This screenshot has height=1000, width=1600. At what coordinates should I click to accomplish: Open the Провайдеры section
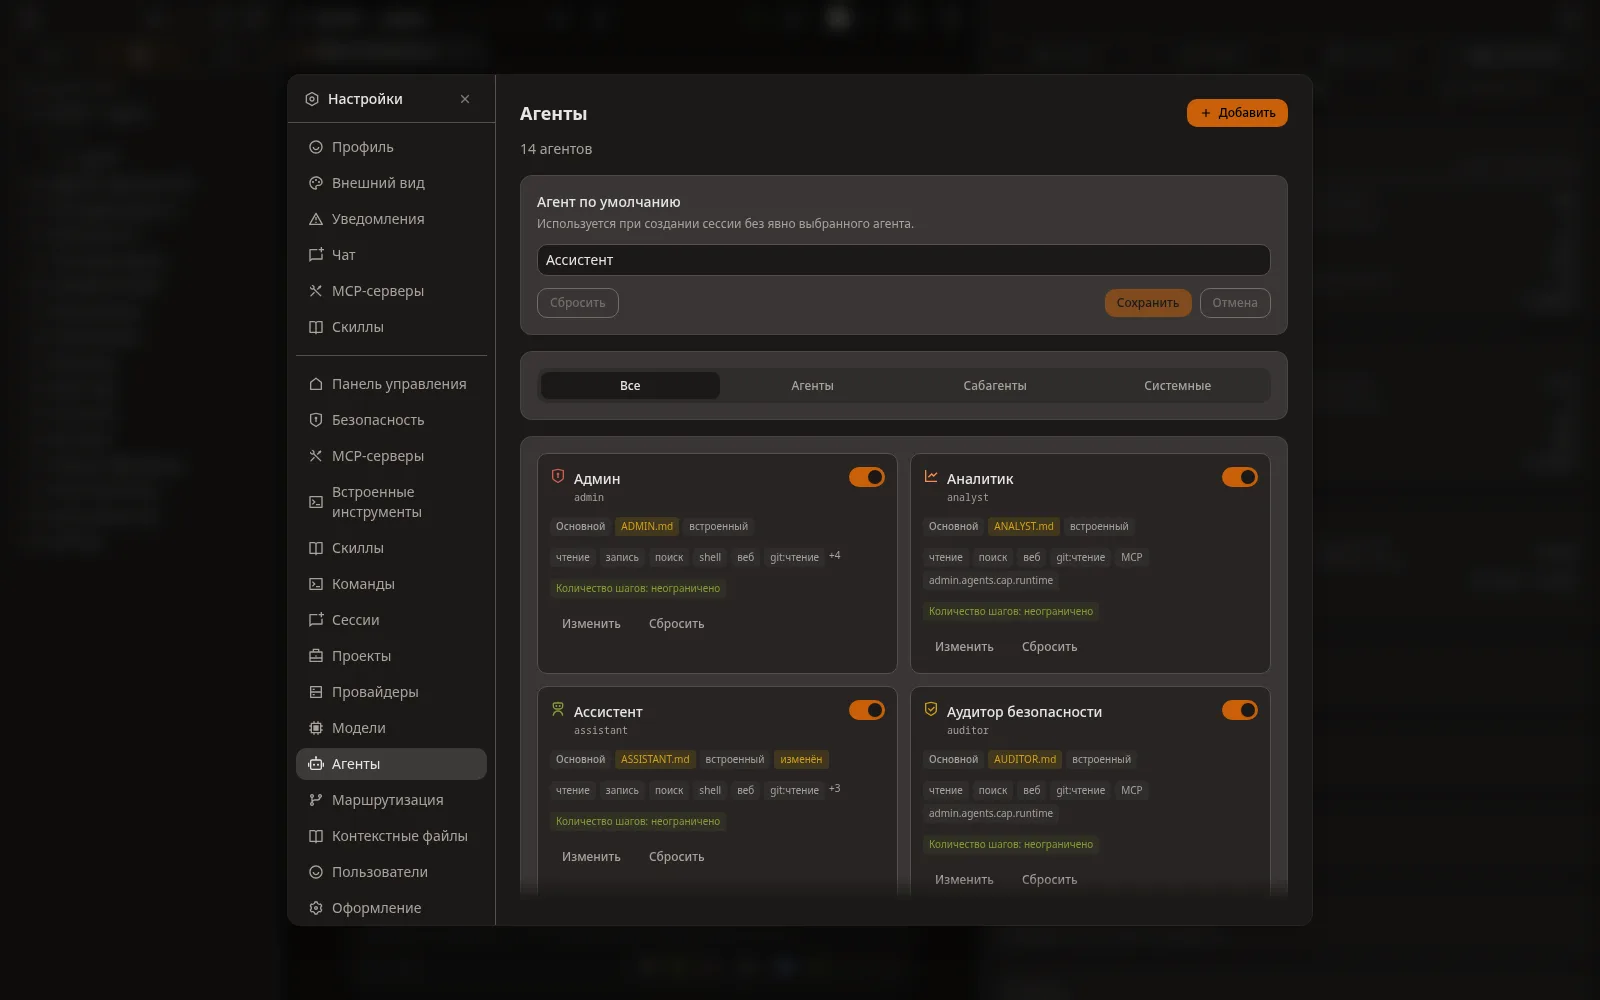click(x=391, y=692)
